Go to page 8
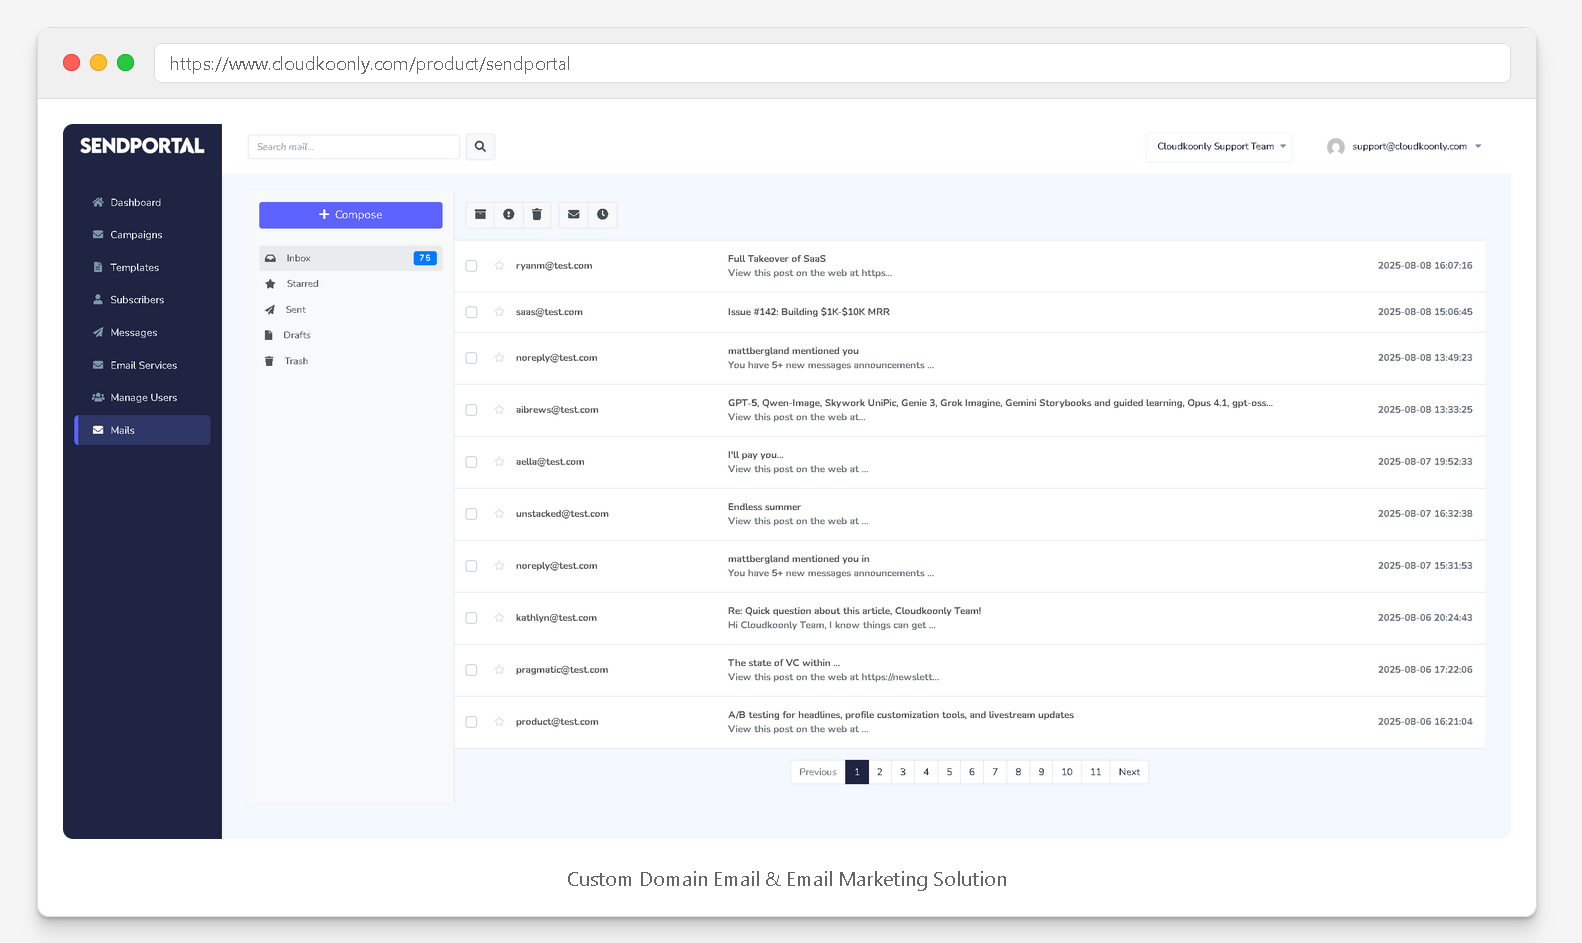This screenshot has width=1582, height=943. (1018, 772)
